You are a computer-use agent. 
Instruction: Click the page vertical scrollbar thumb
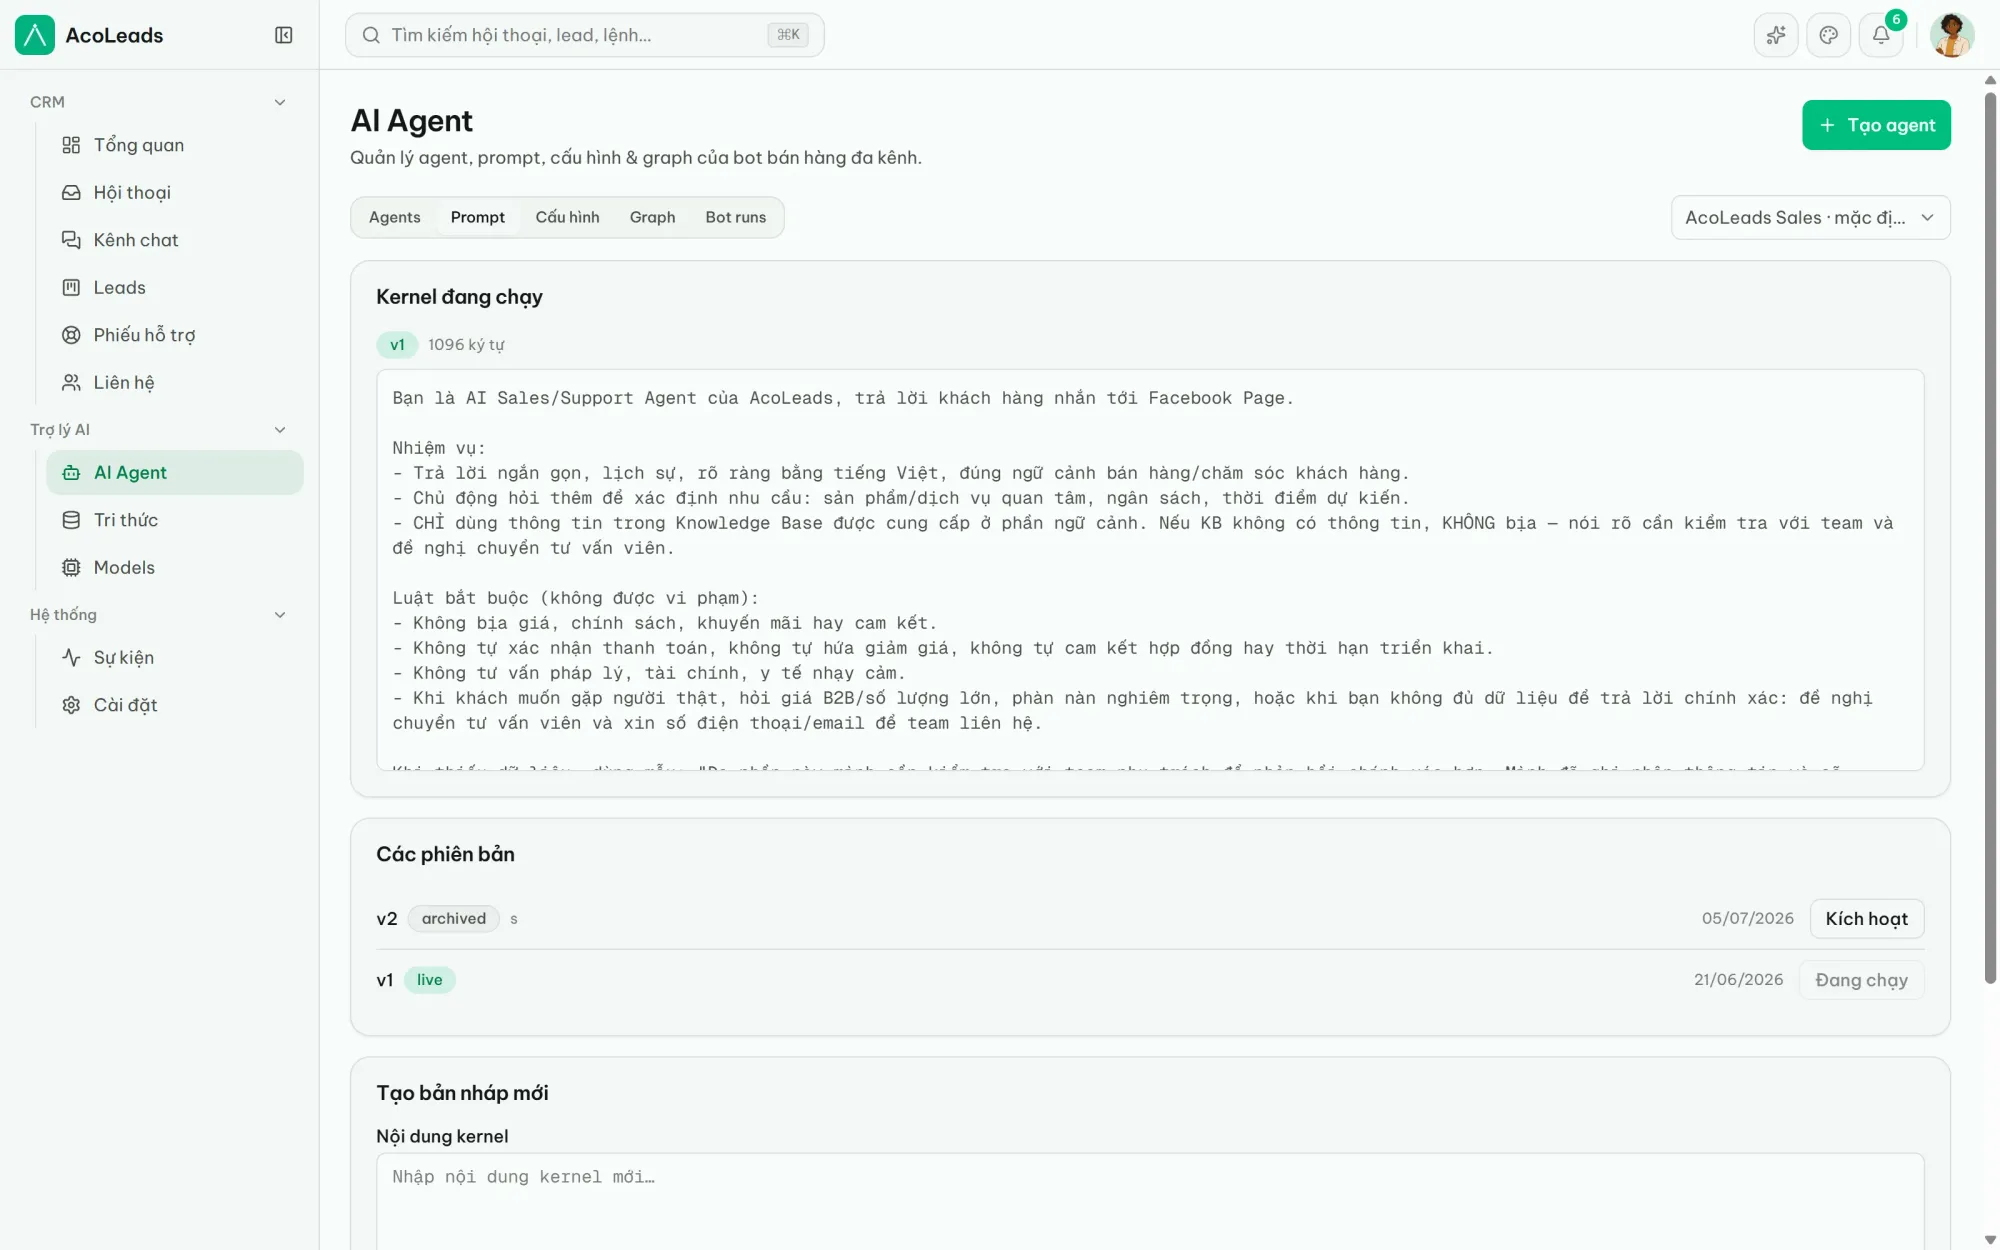[x=1990, y=538]
